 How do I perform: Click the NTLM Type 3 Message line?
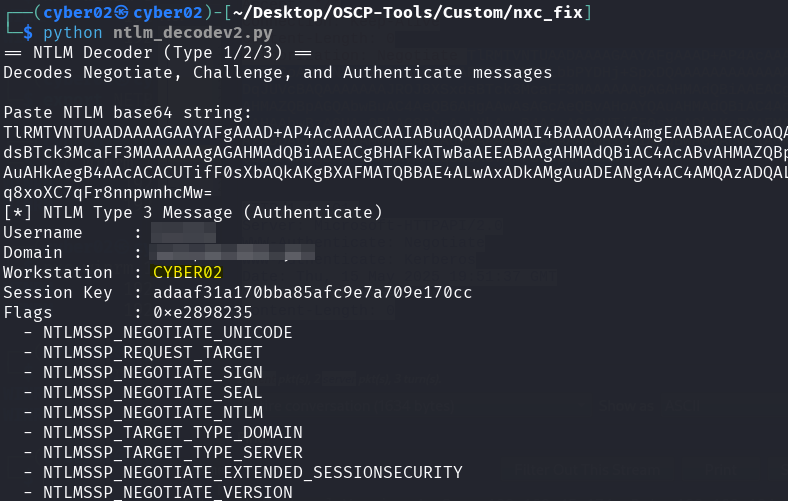(x=192, y=212)
